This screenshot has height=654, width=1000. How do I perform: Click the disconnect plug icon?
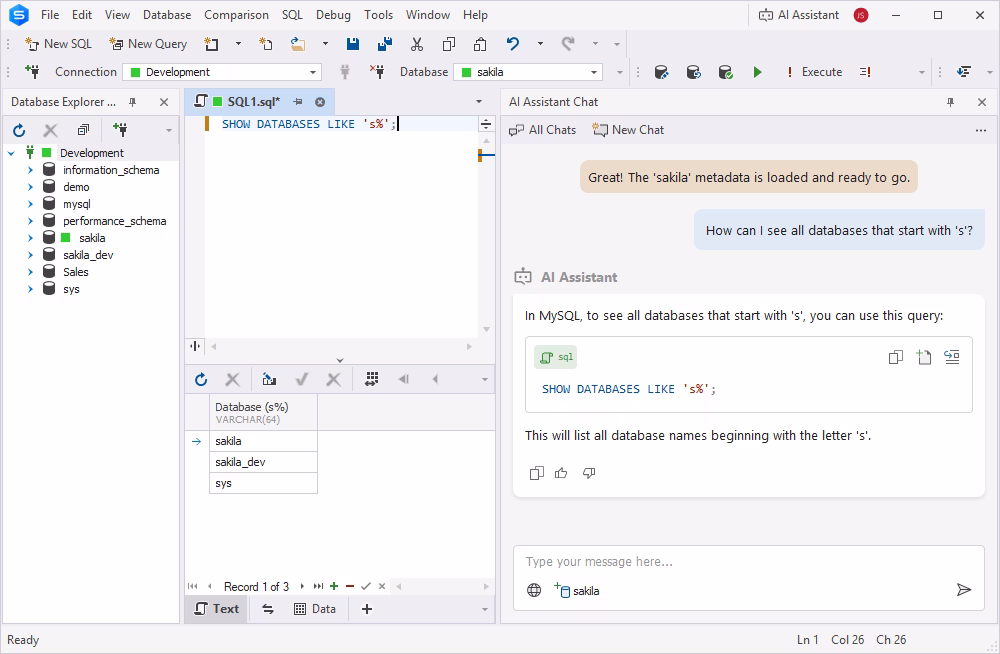[x=377, y=72]
